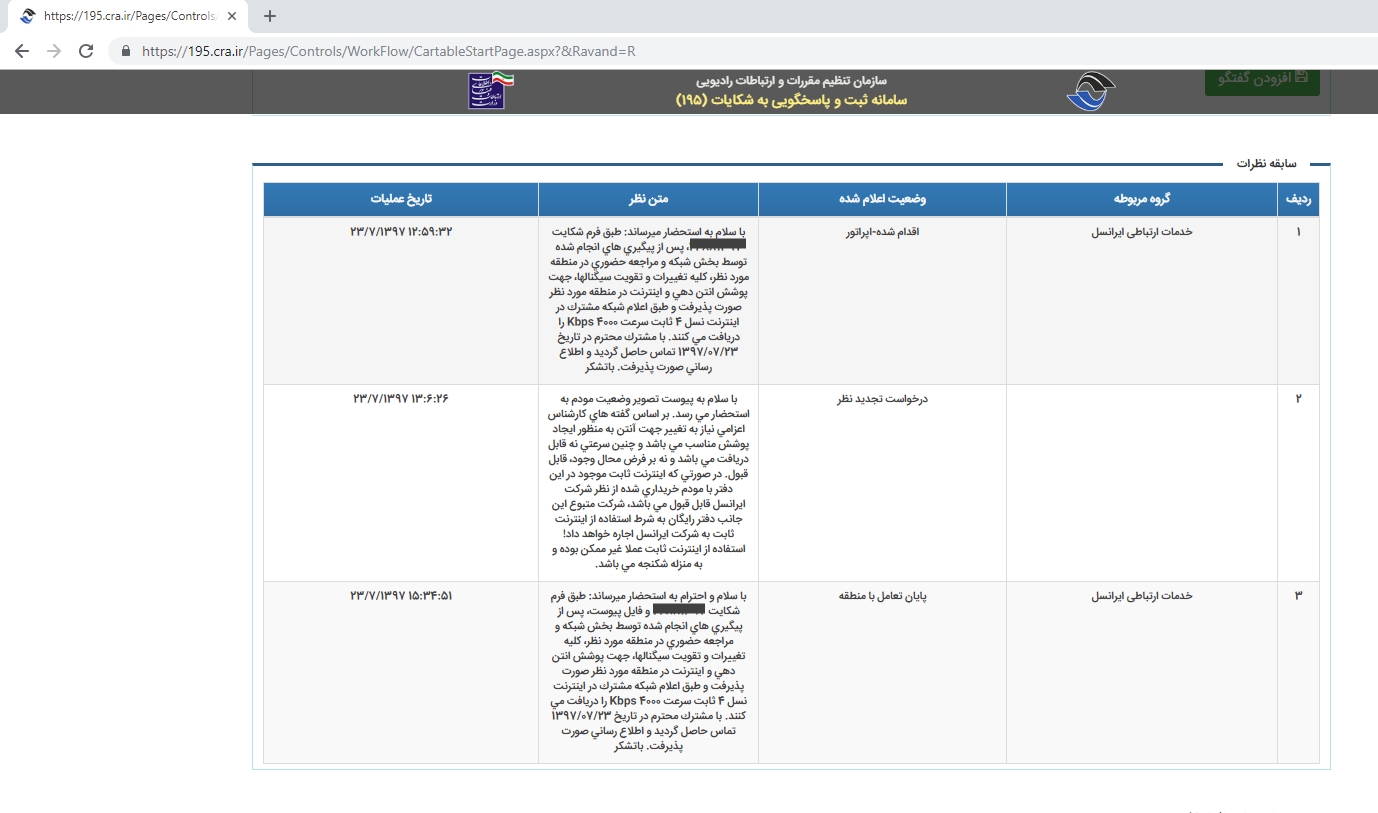Viewport: 1378px width, 813px height.
Task: Click خدمات ارتباطی ایرانسل in row ۳
Action: pos(1142,596)
